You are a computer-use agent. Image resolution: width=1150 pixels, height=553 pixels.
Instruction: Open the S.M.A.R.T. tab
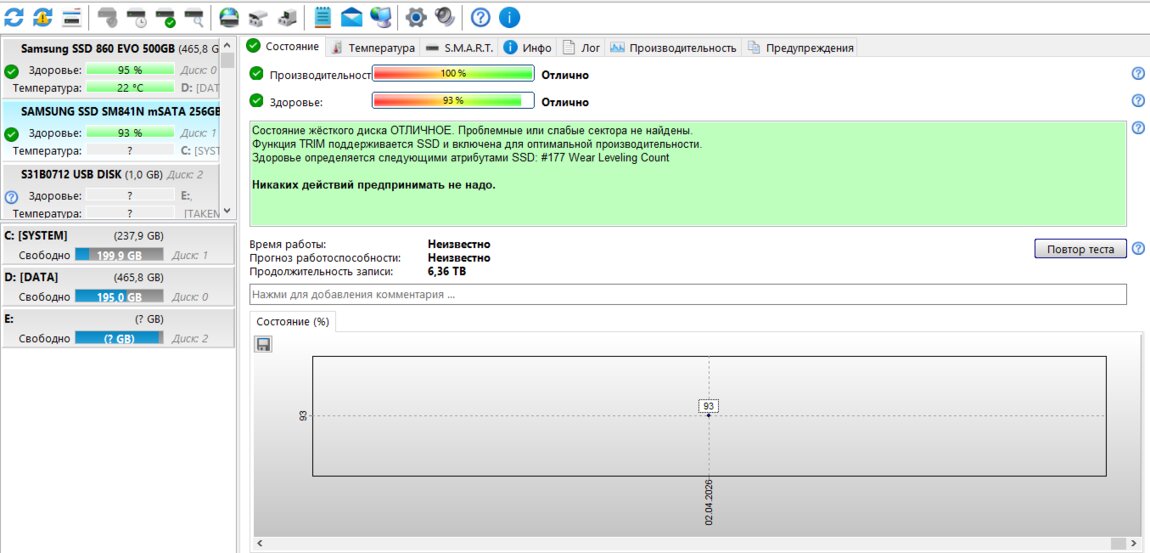click(459, 47)
